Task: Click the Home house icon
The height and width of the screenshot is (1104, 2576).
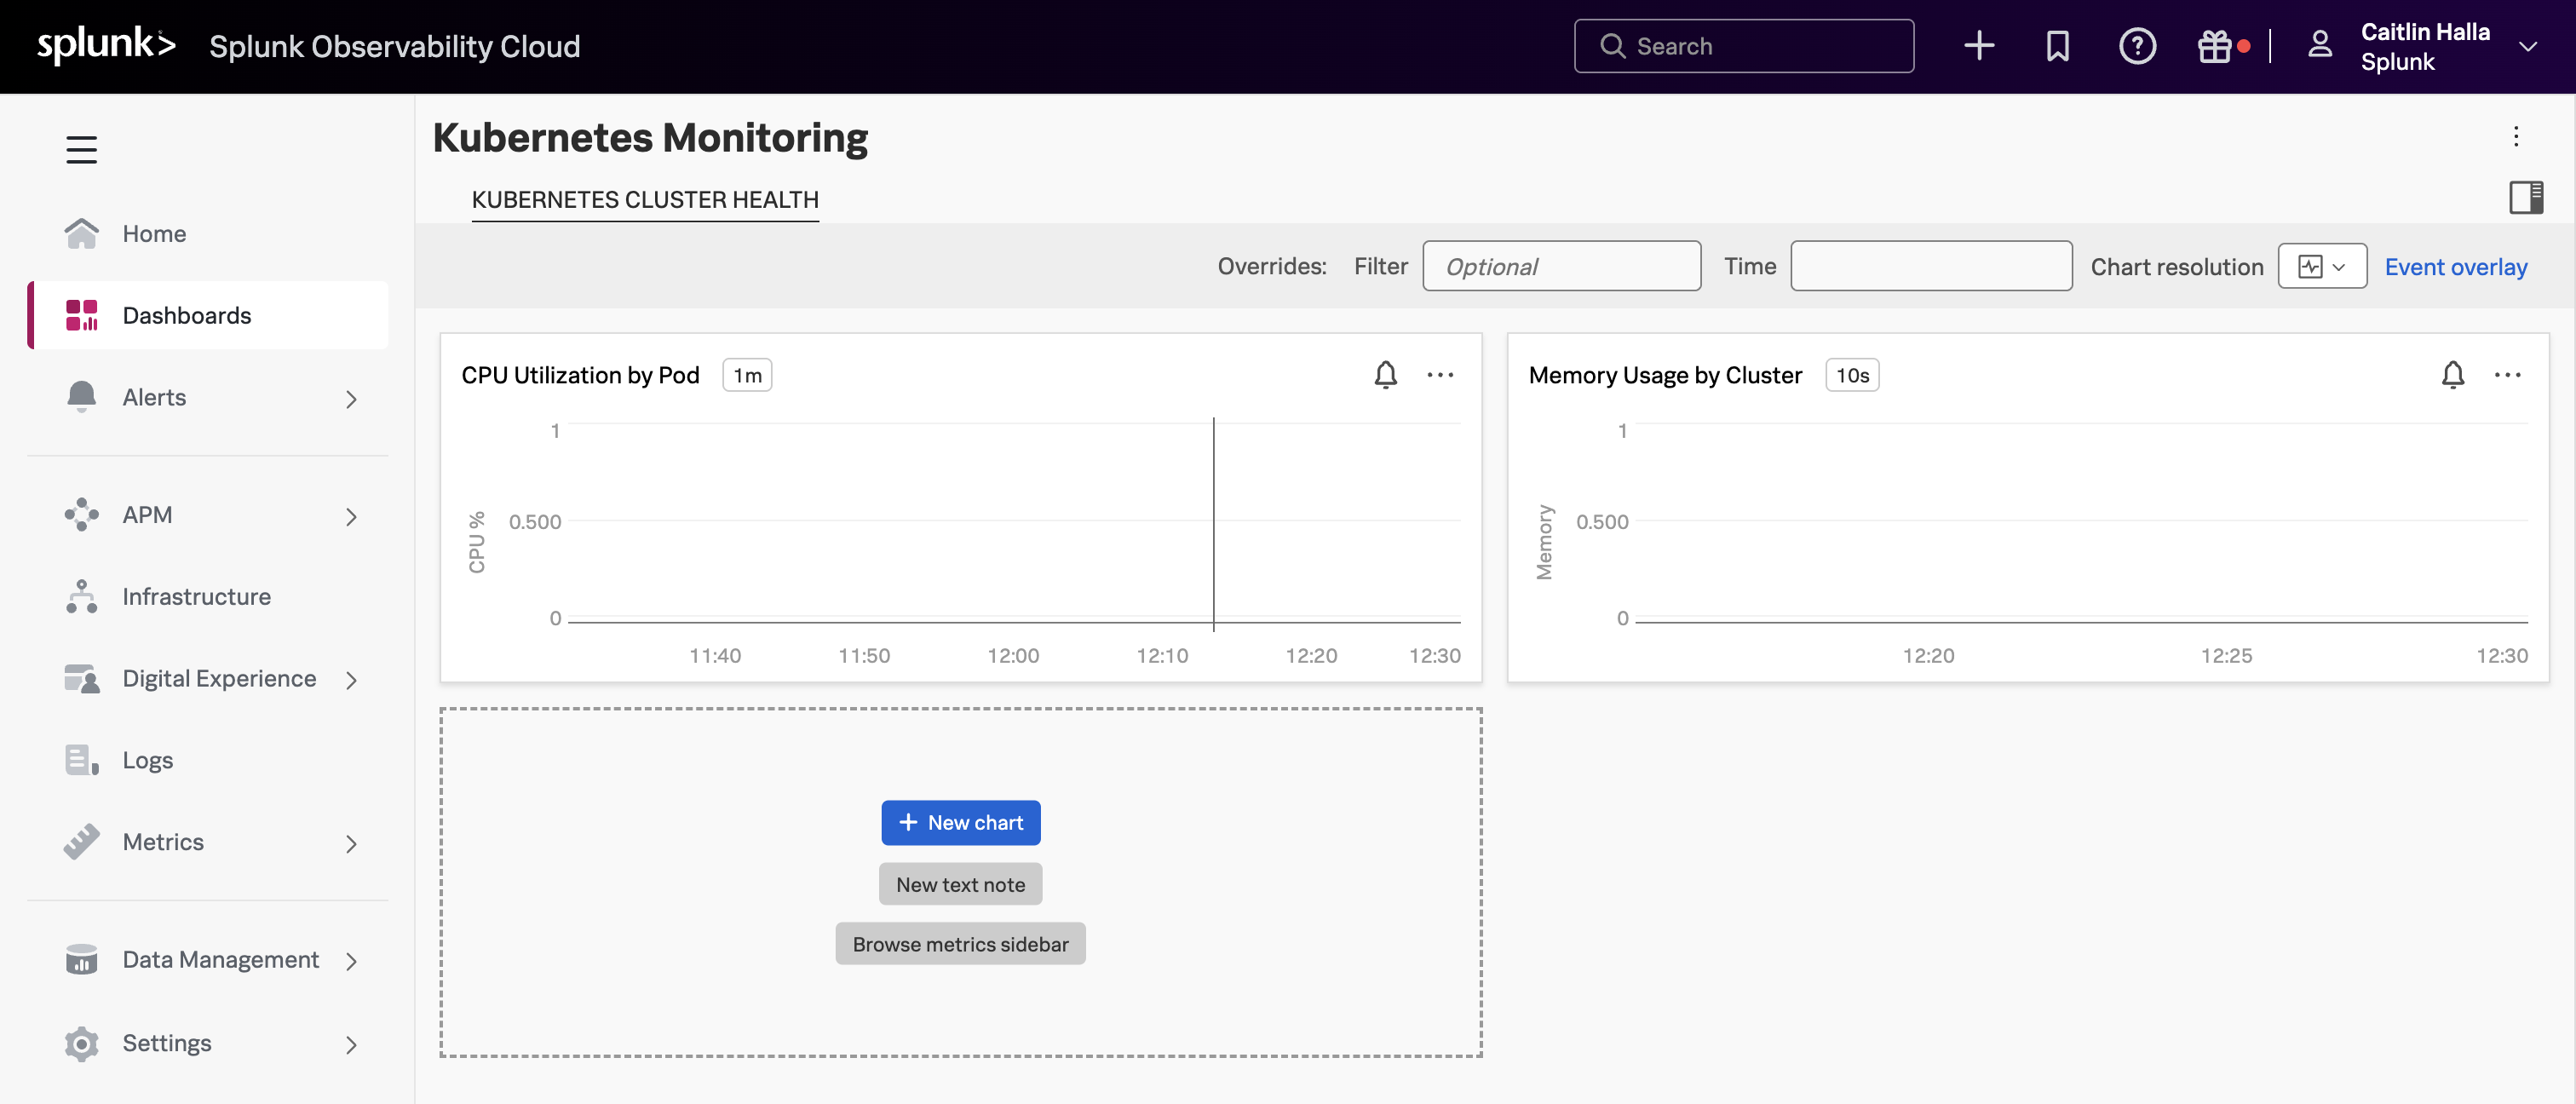Action: pos(82,233)
